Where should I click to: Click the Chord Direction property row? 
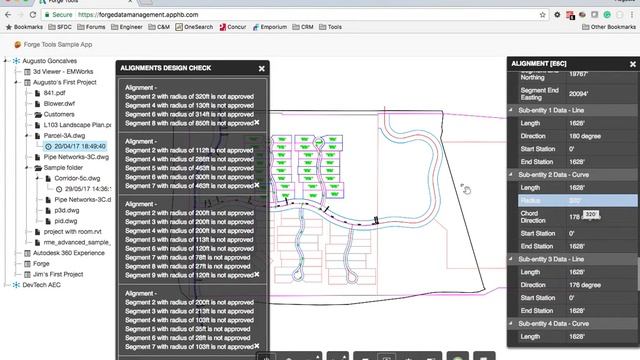tap(577, 217)
